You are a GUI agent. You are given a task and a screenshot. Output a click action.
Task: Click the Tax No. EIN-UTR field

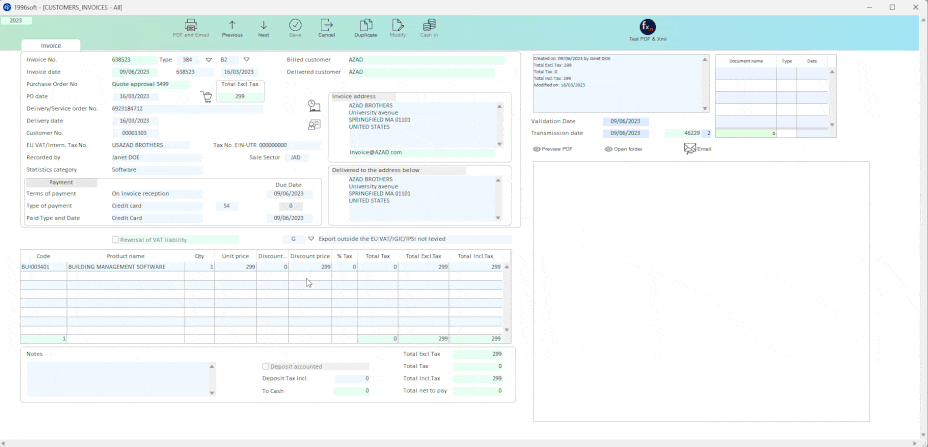tap(289, 146)
